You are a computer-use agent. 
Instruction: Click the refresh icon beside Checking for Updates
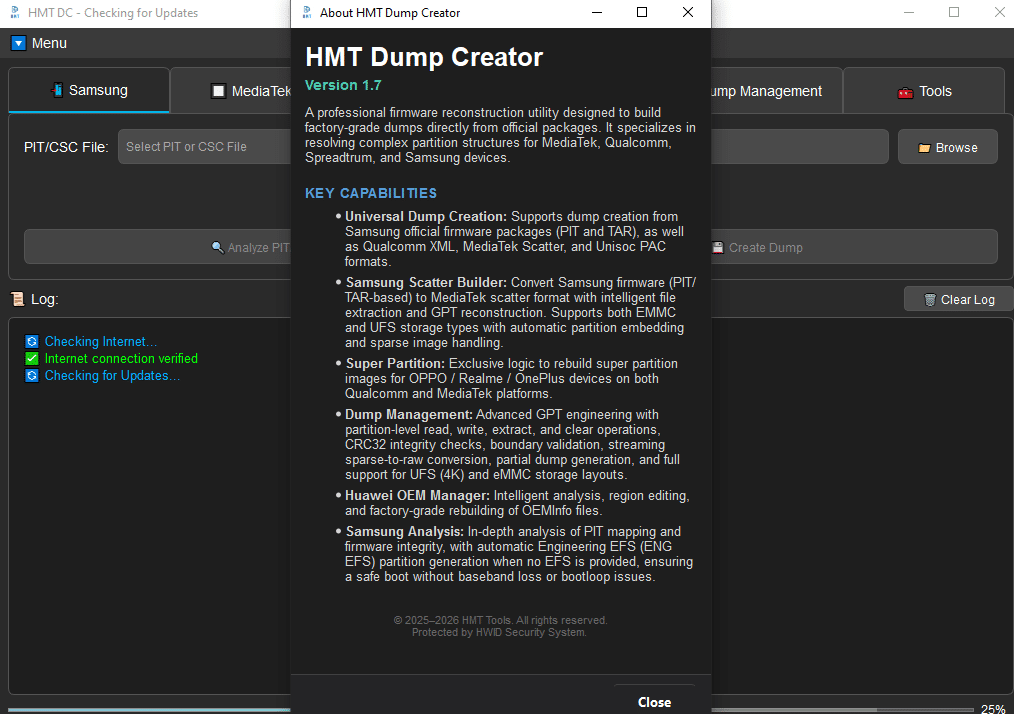(33, 375)
